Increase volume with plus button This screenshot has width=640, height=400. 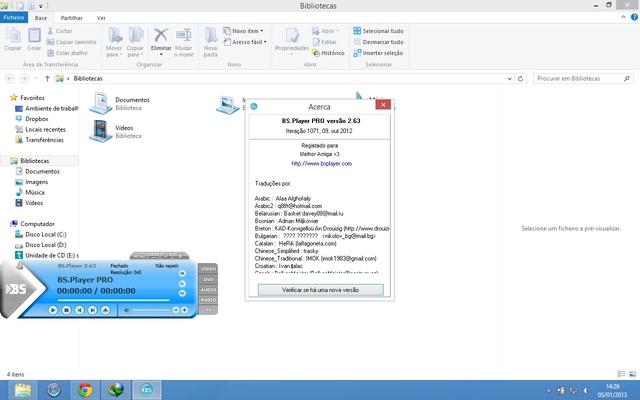(184, 310)
